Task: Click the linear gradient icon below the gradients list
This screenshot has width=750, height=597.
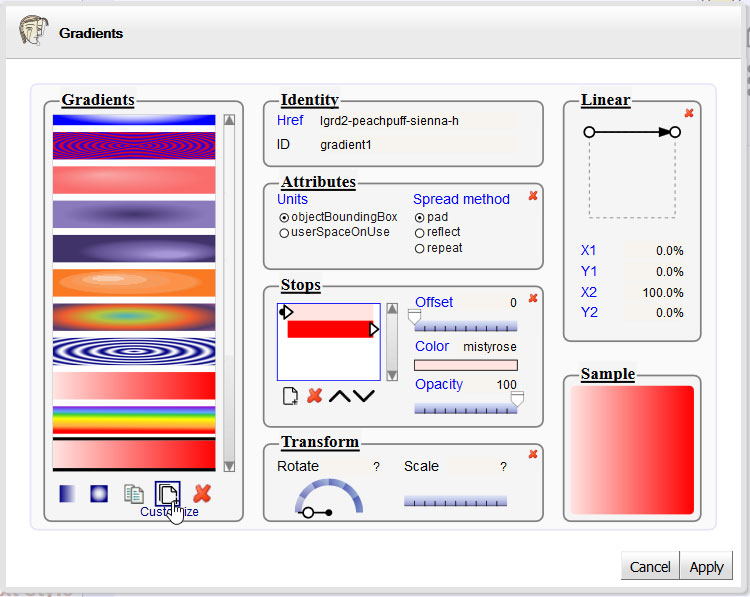Action: tap(67, 493)
